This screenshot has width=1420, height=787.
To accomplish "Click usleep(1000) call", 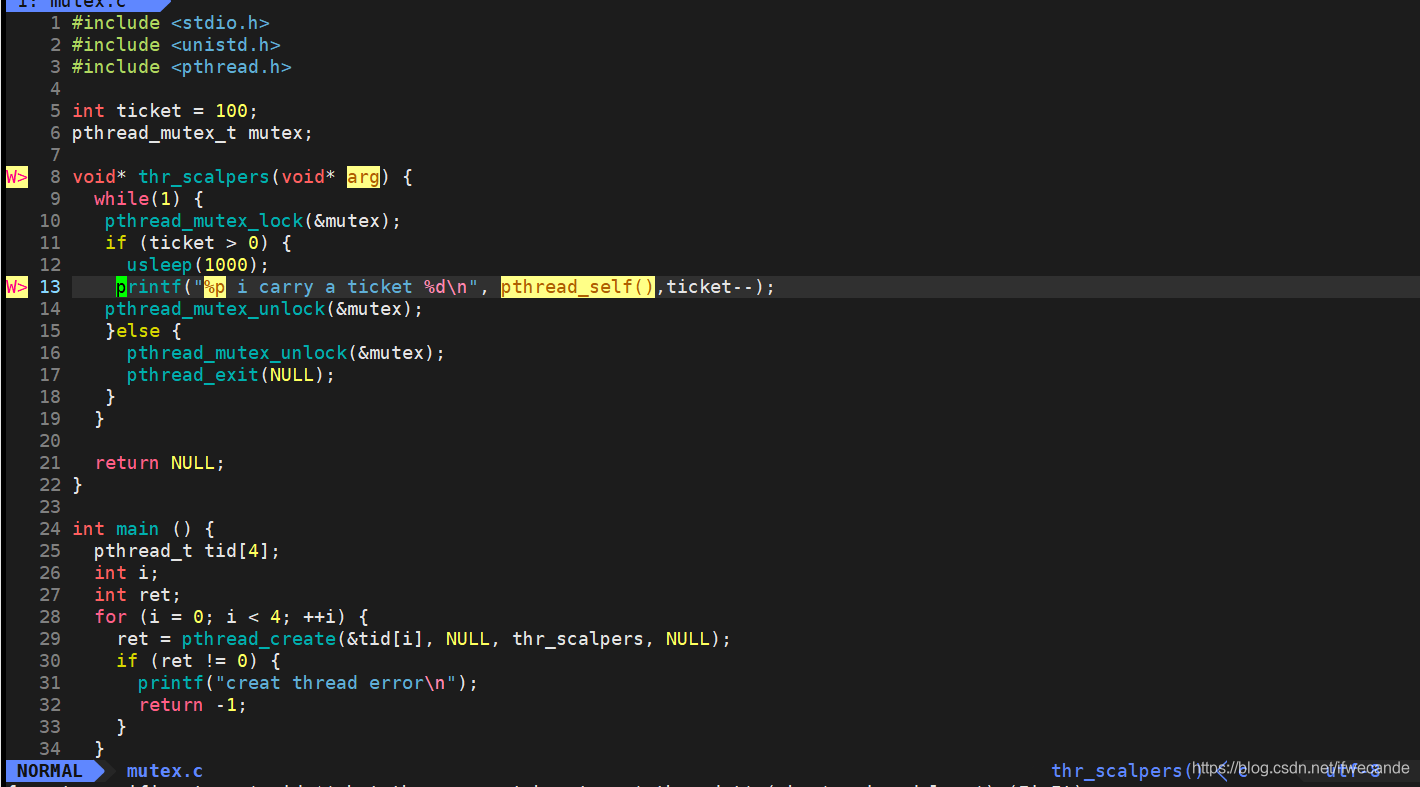I will point(198,265).
